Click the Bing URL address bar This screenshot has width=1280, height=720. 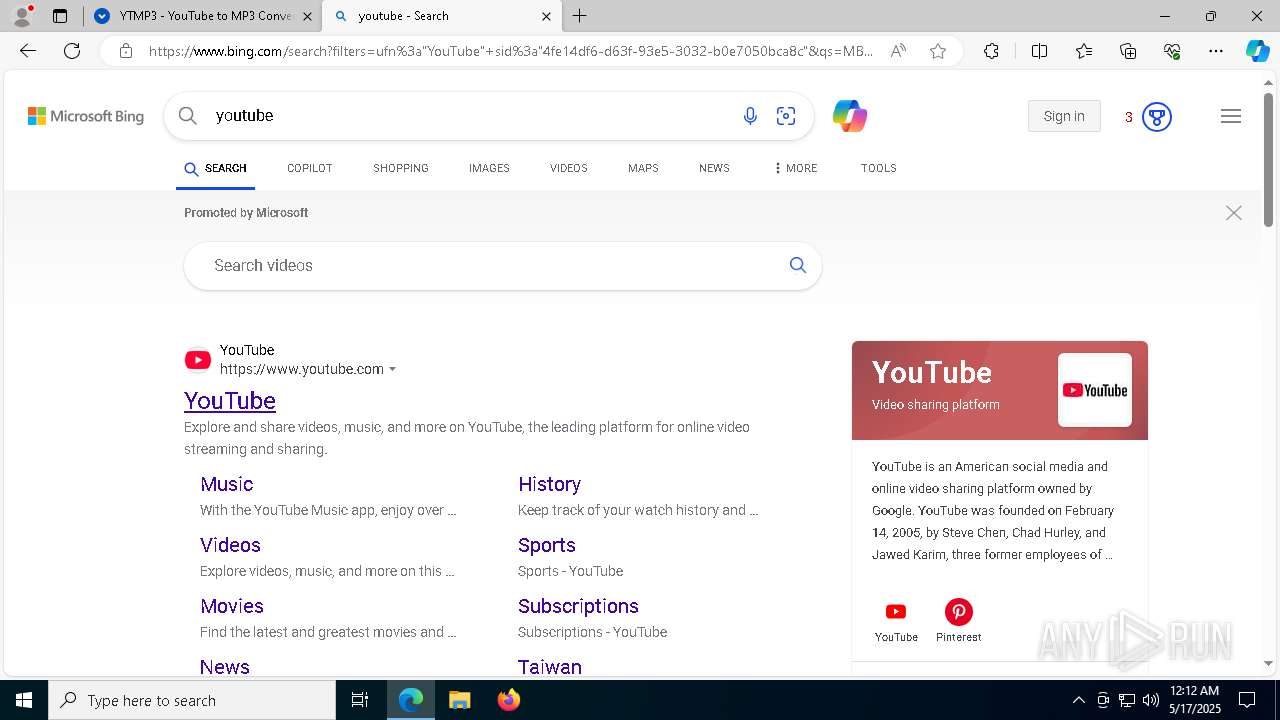510,51
